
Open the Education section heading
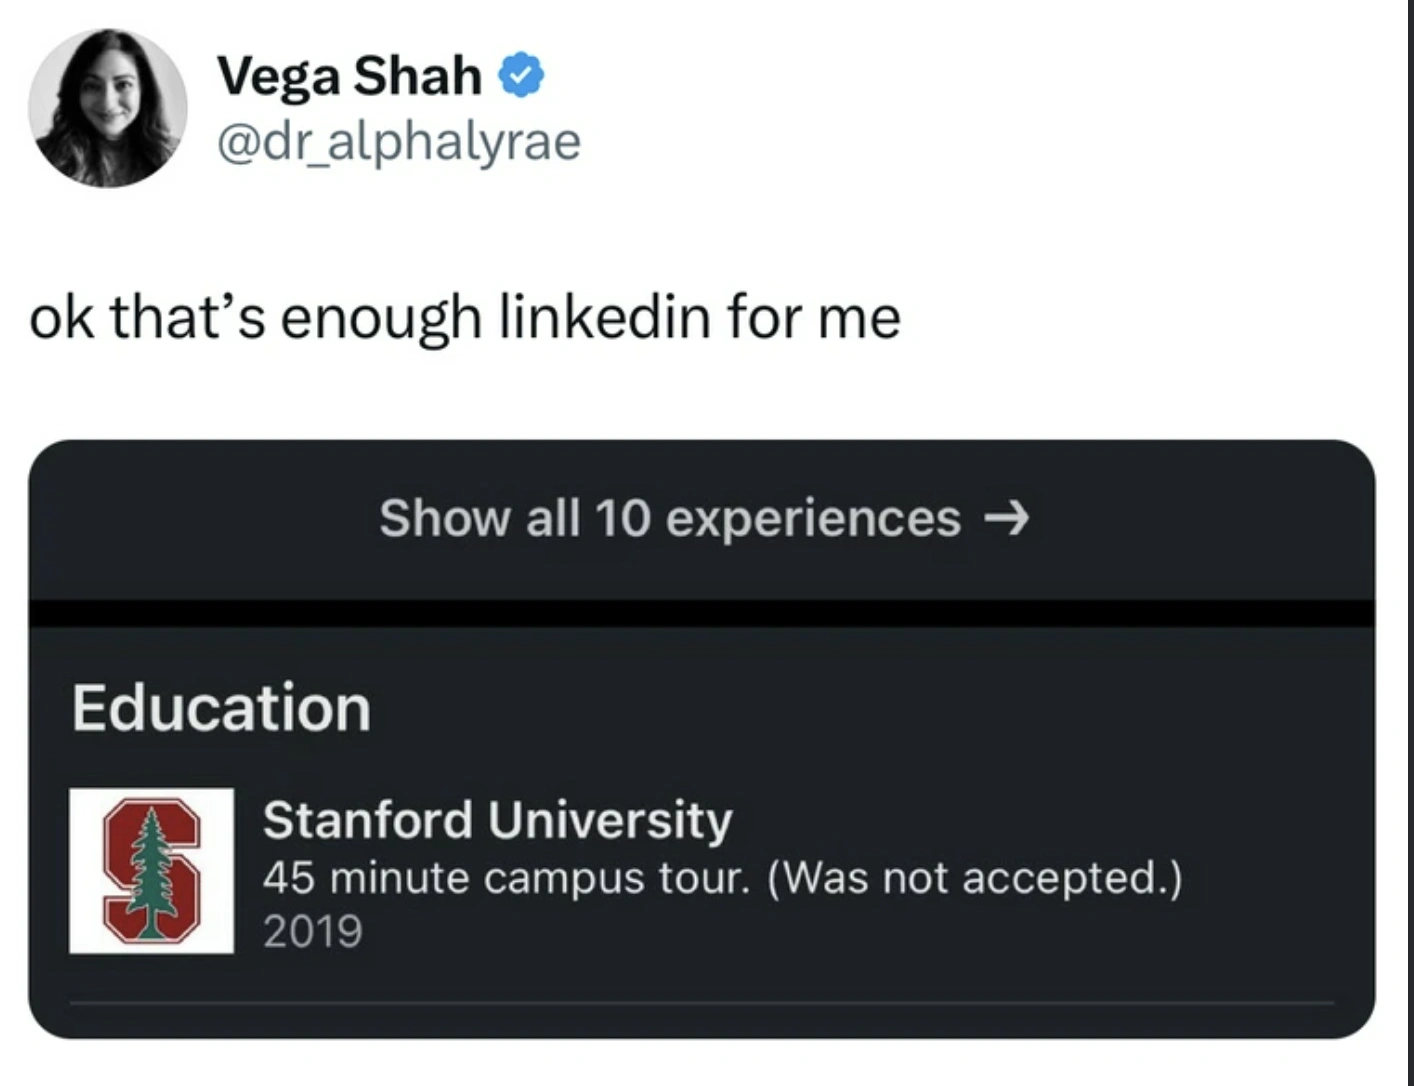click(222, 707)
